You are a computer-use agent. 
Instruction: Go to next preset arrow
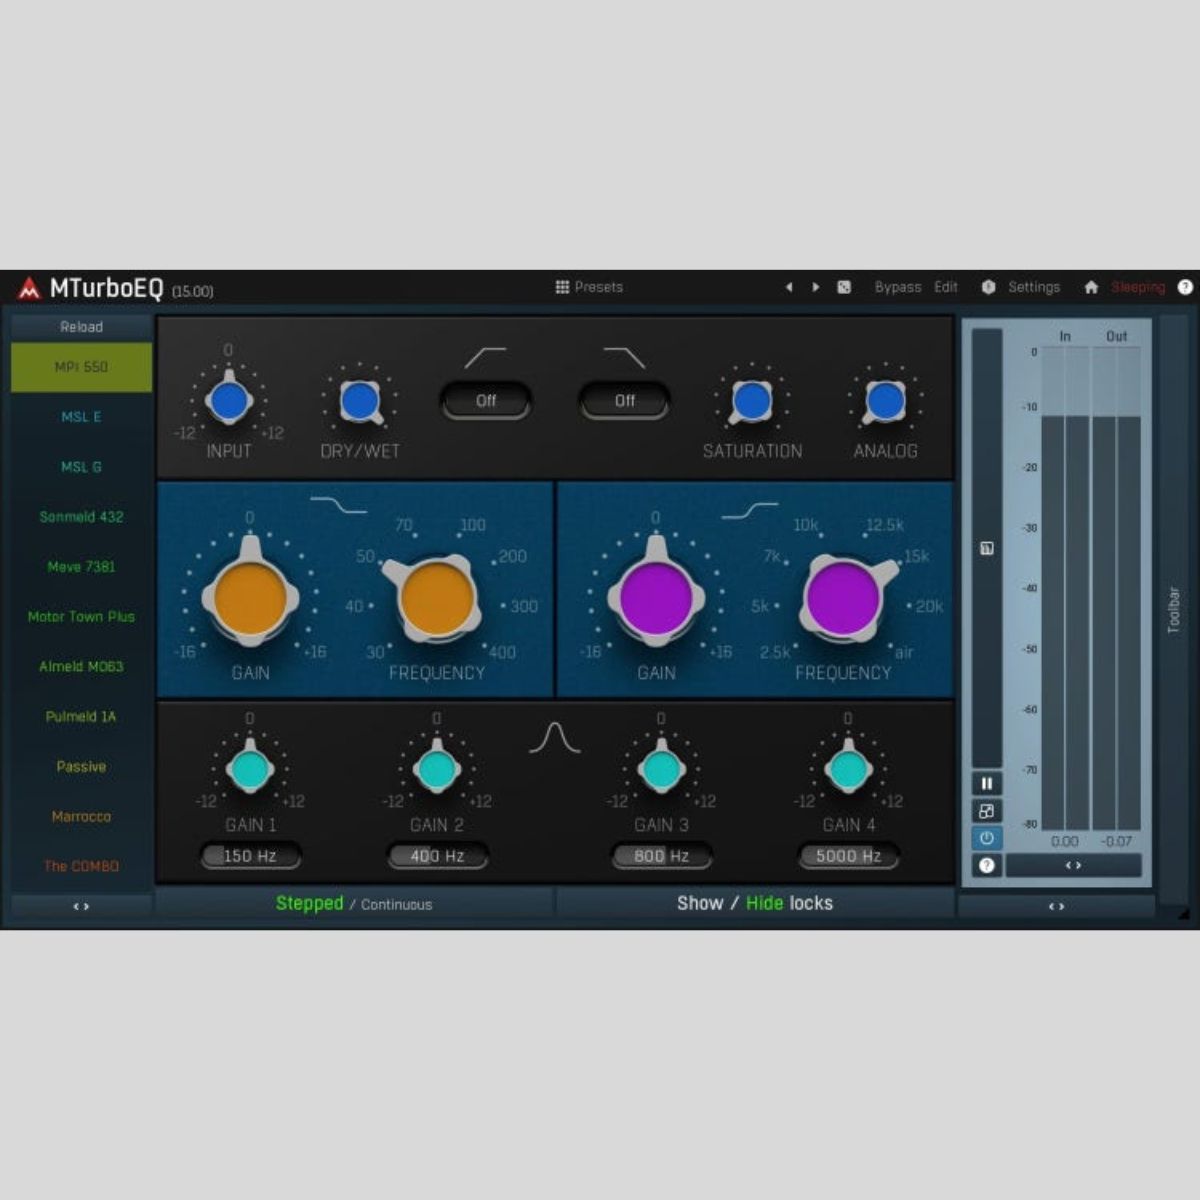click(816, 287)
